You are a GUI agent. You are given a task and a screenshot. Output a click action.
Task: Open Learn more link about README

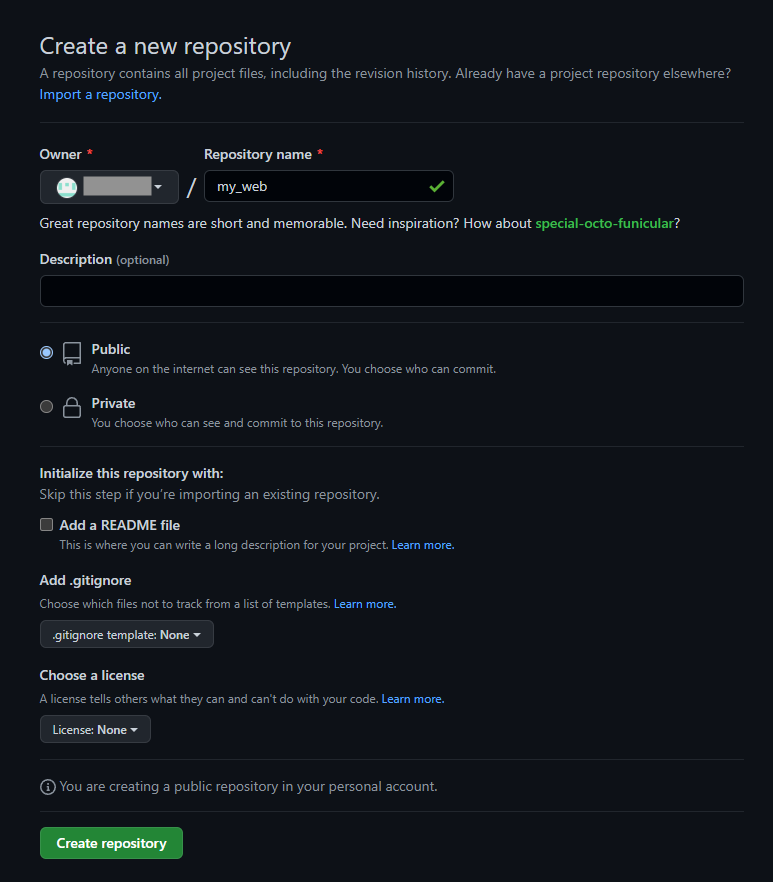[423, 545]
